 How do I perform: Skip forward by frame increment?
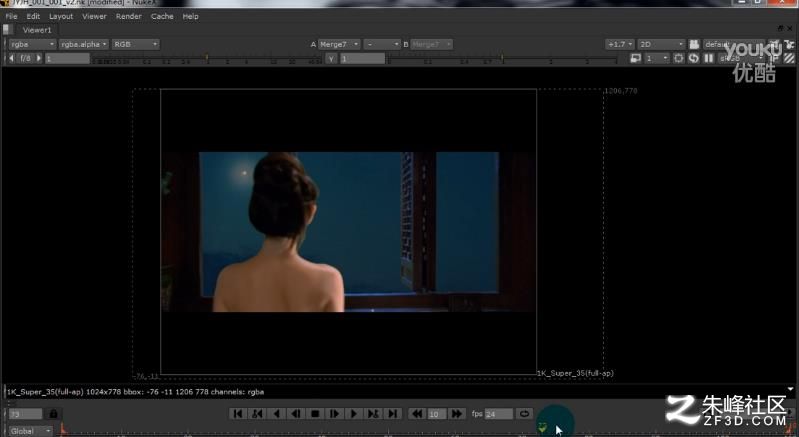[x=457, y=414]
